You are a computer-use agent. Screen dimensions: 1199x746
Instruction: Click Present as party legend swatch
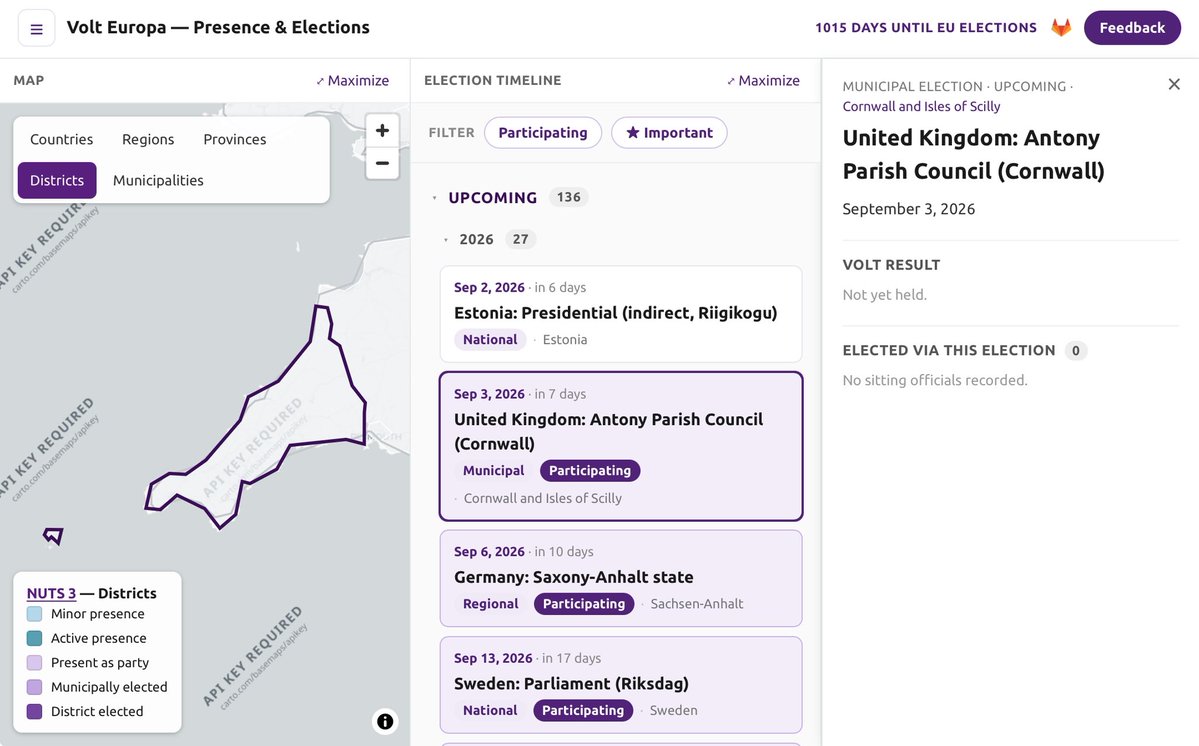tap(34, 663)
